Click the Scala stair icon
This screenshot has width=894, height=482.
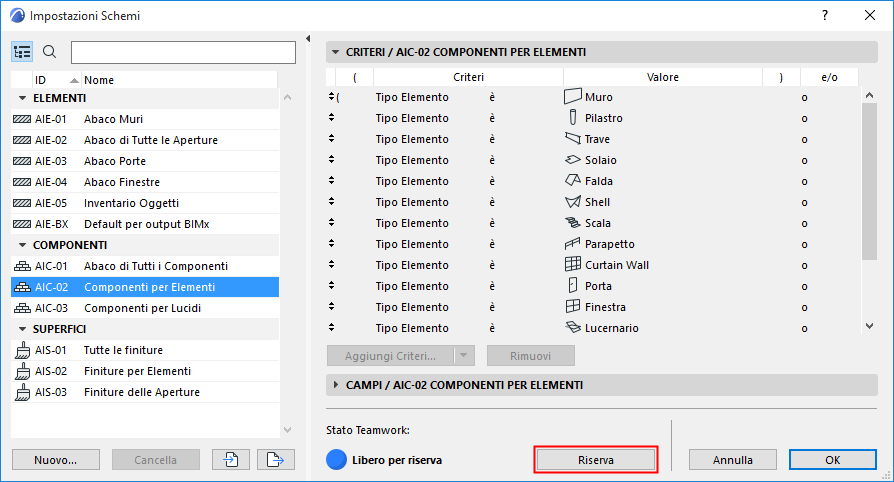point(572,223)
